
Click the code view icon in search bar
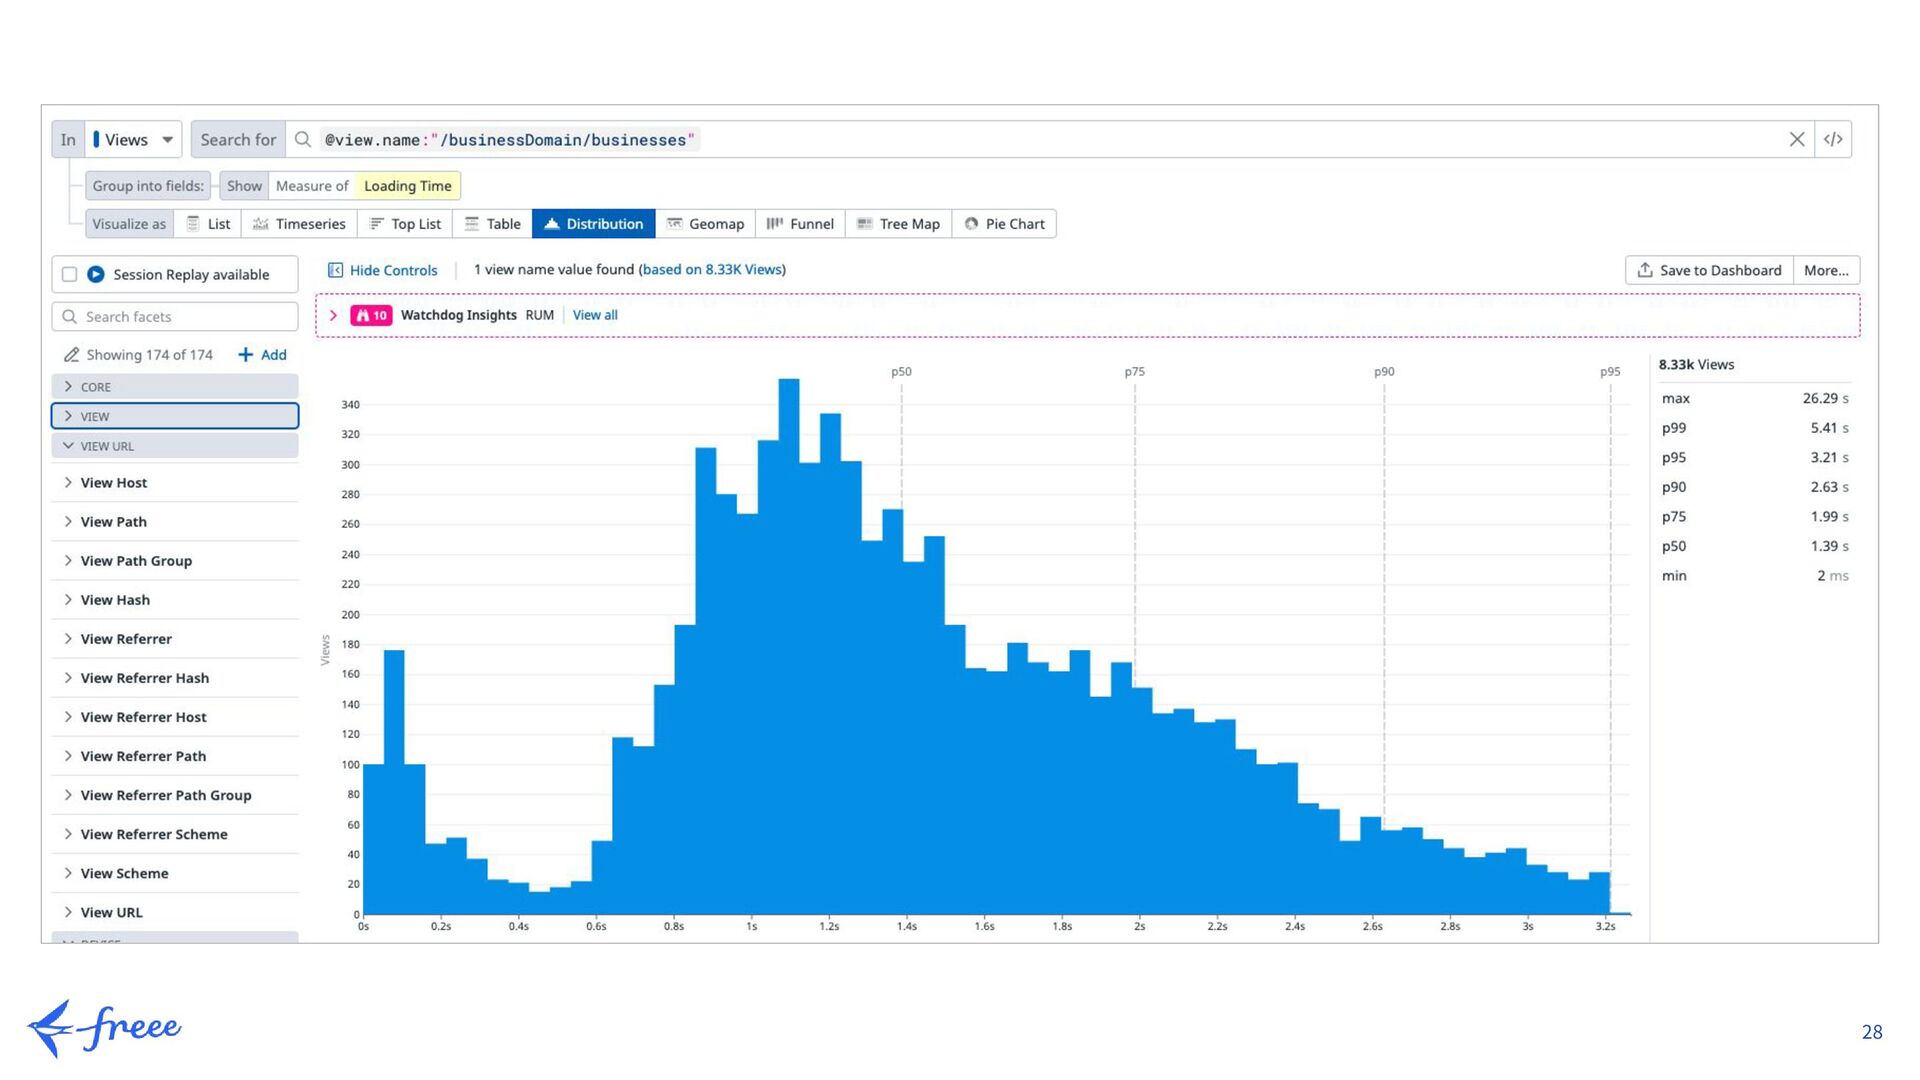tap(1832, 140)
